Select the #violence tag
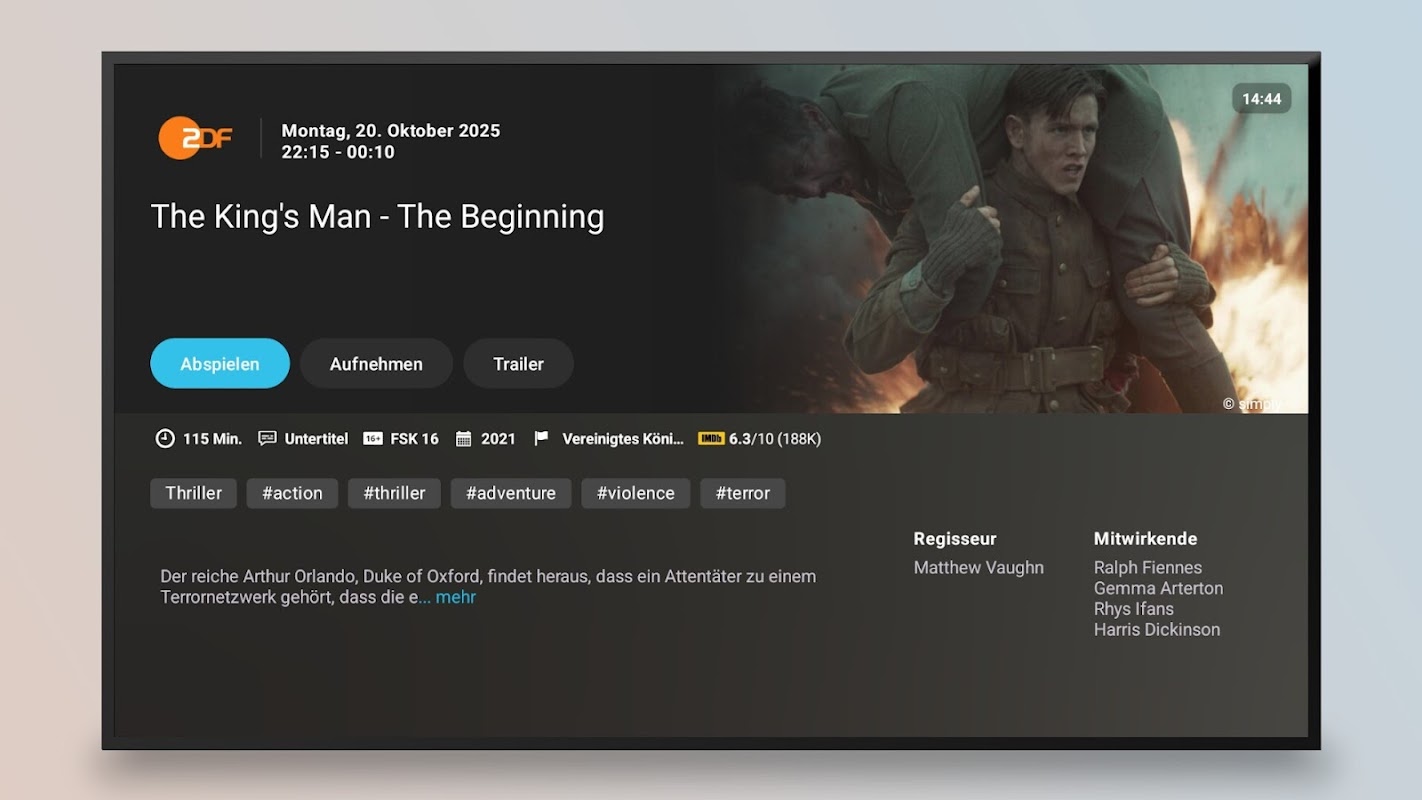This screenshot has height=800, width=1422. click(636, 493)
